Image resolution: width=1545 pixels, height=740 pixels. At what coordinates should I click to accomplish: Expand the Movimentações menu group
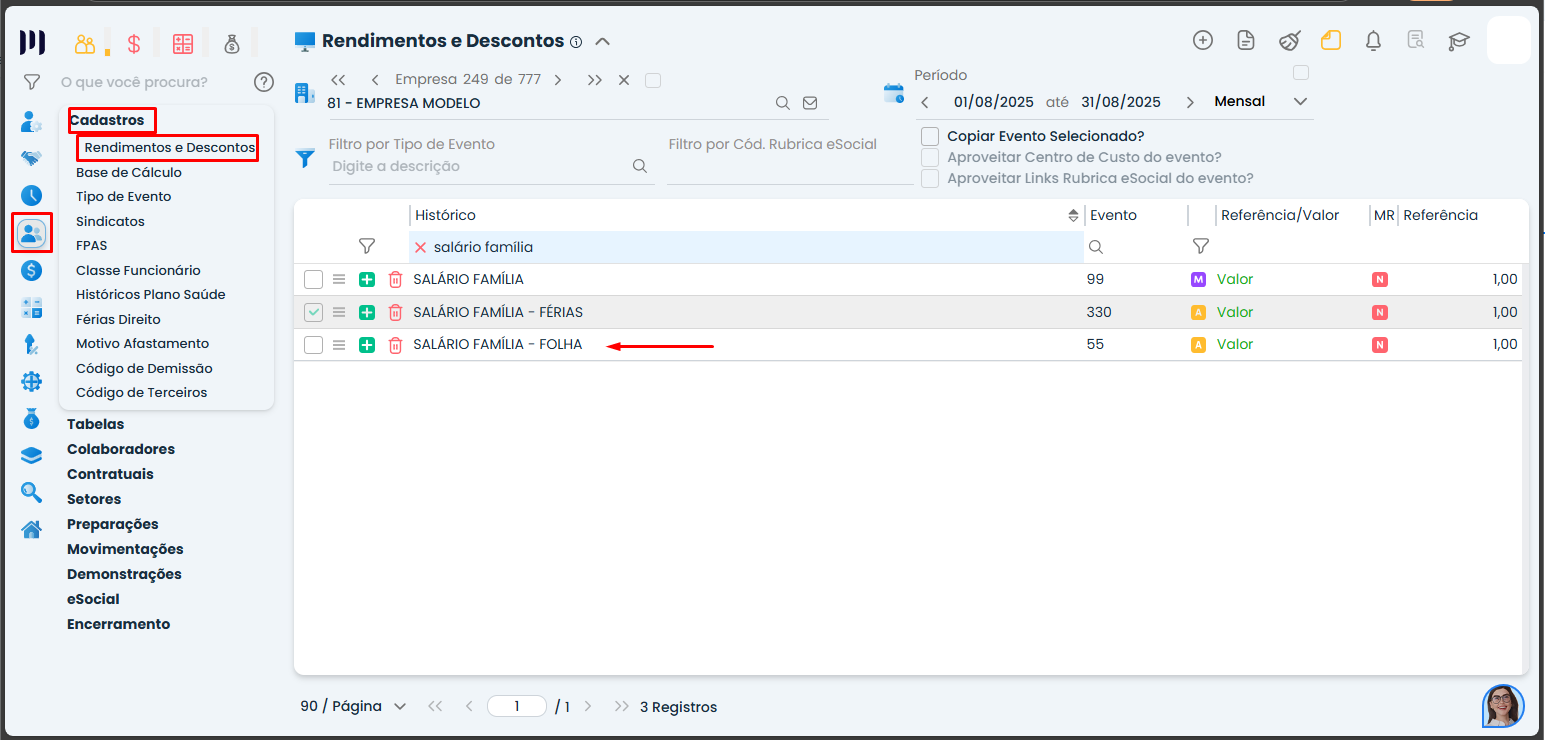(125, 549)
